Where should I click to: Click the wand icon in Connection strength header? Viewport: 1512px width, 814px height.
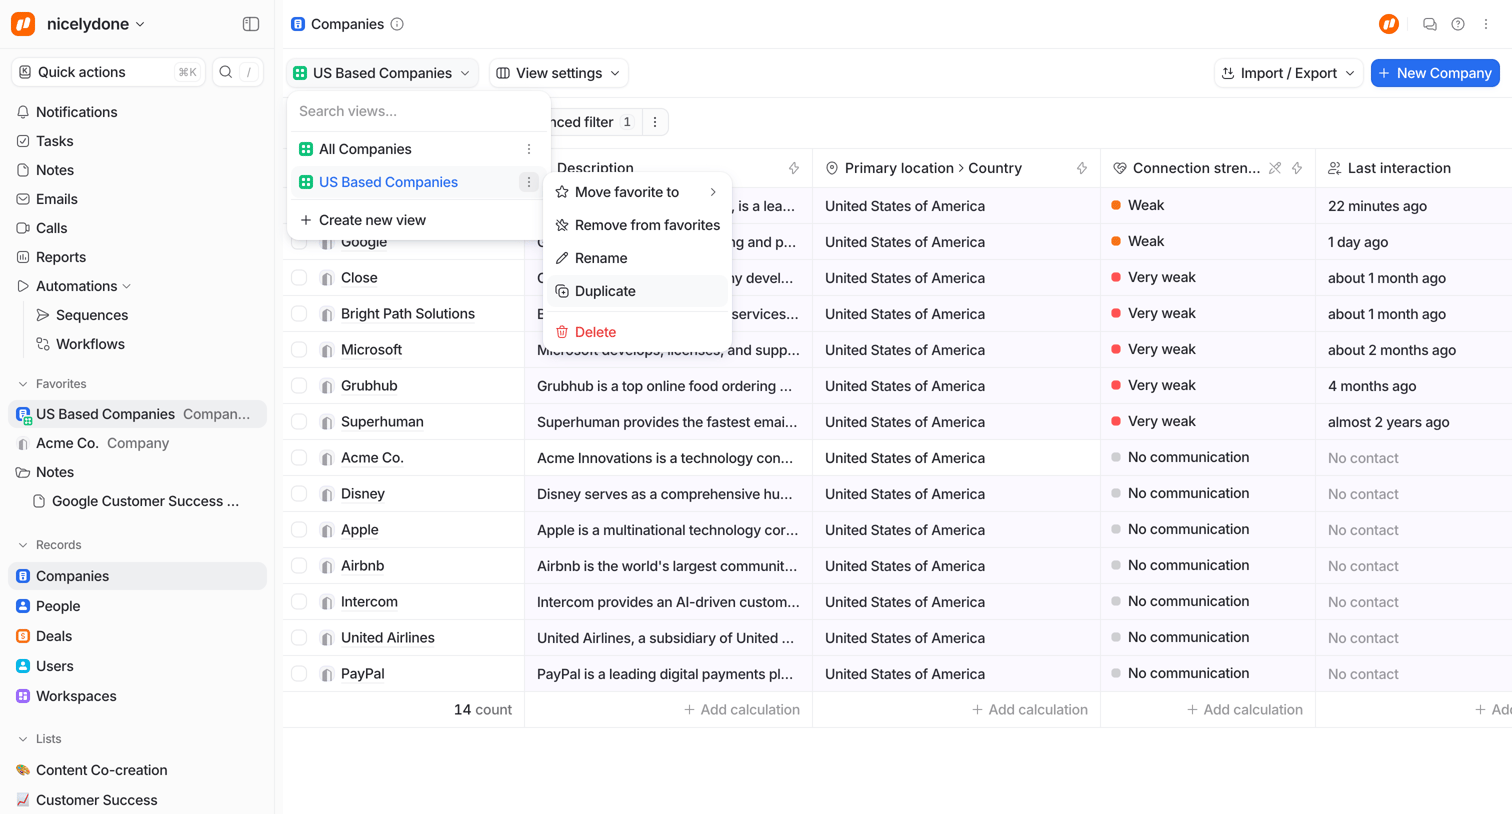tap(1275, 168)
